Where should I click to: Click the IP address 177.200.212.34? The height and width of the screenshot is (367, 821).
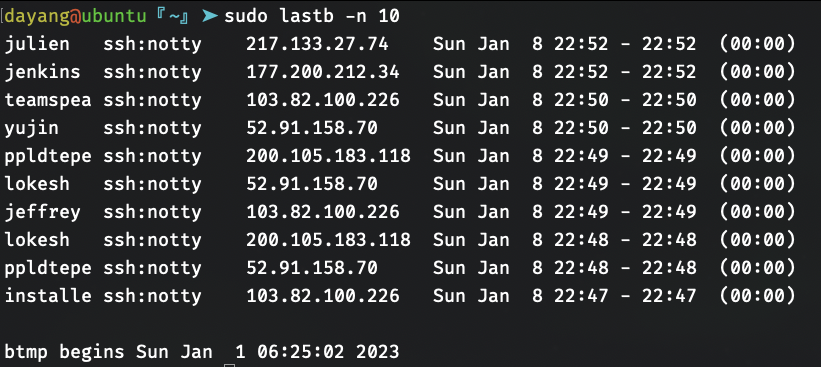click(323, 72)
